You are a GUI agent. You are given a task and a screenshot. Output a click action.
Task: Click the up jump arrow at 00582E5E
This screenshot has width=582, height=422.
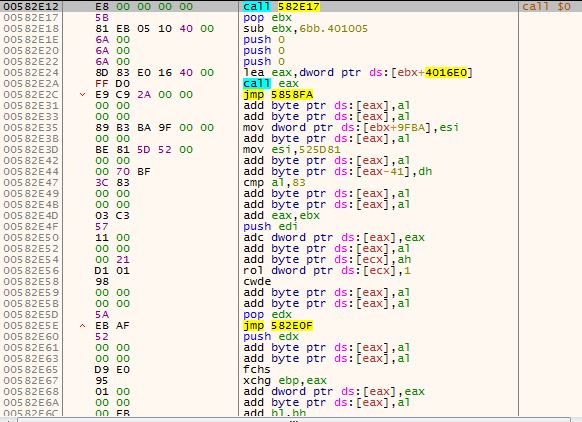[83, 326]
